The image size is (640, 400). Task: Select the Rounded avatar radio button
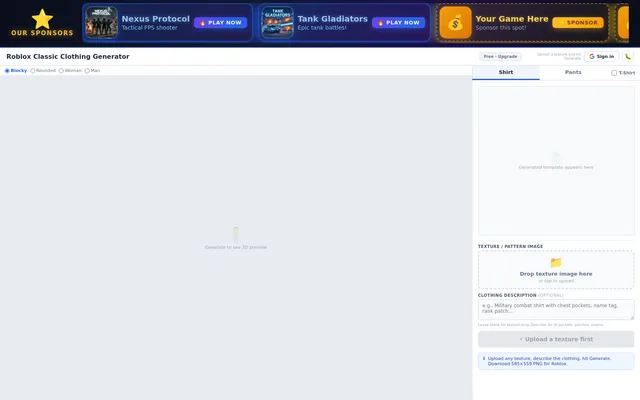[x=33, y=71]
